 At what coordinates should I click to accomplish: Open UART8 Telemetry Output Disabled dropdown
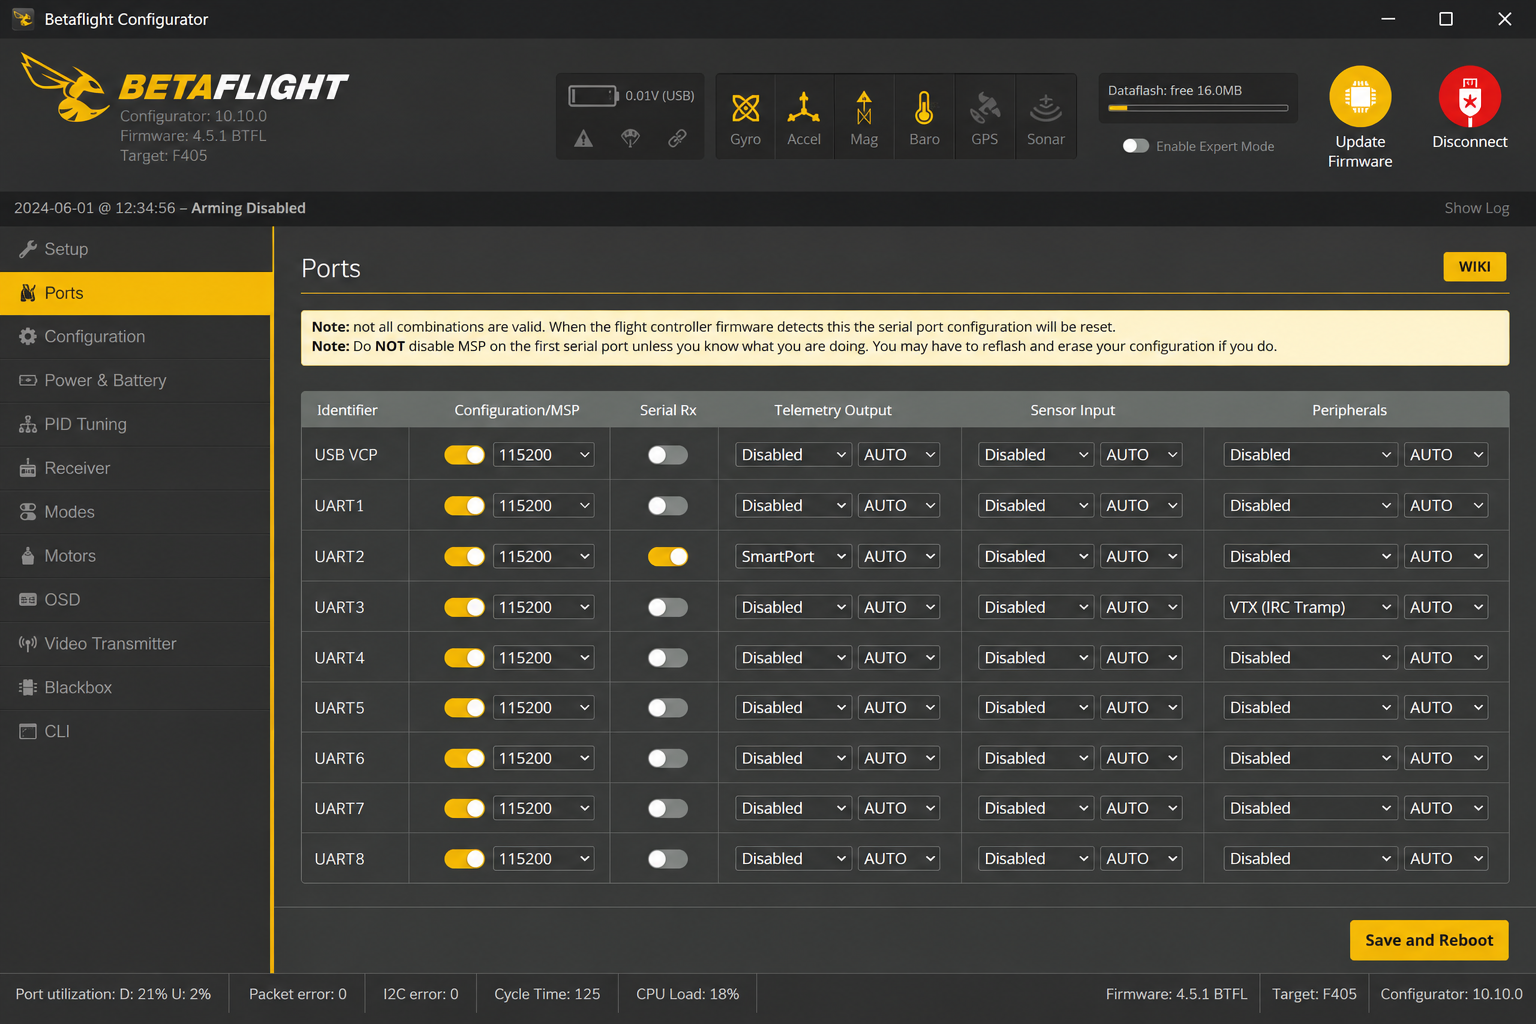(x=794, y=859)
